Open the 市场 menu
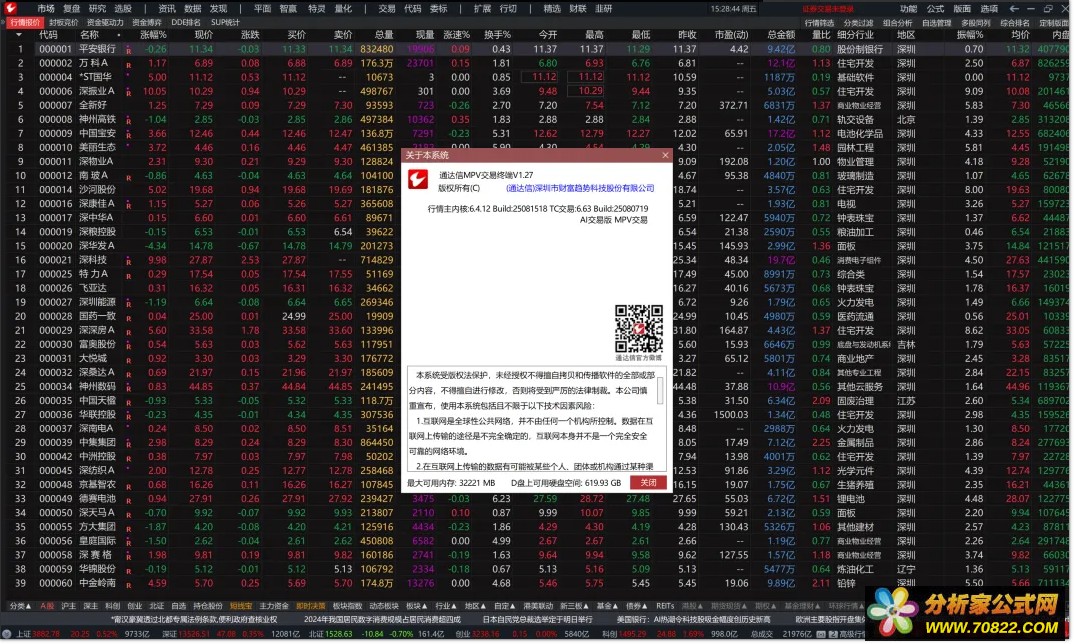Image resolution: width=1075 pixels, height=644 pixels. 46,9
